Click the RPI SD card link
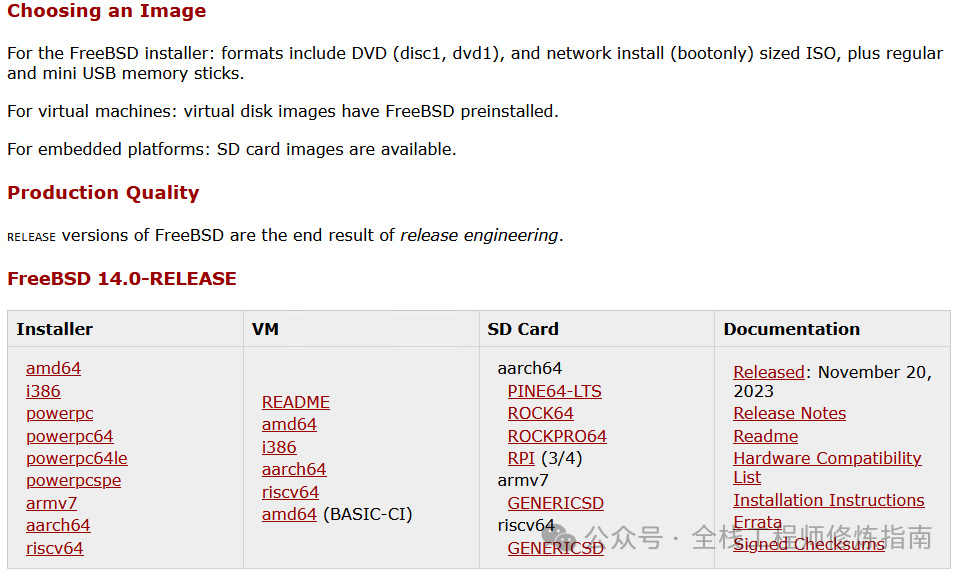This screenshot has height=576, width=963. point(521,458)
